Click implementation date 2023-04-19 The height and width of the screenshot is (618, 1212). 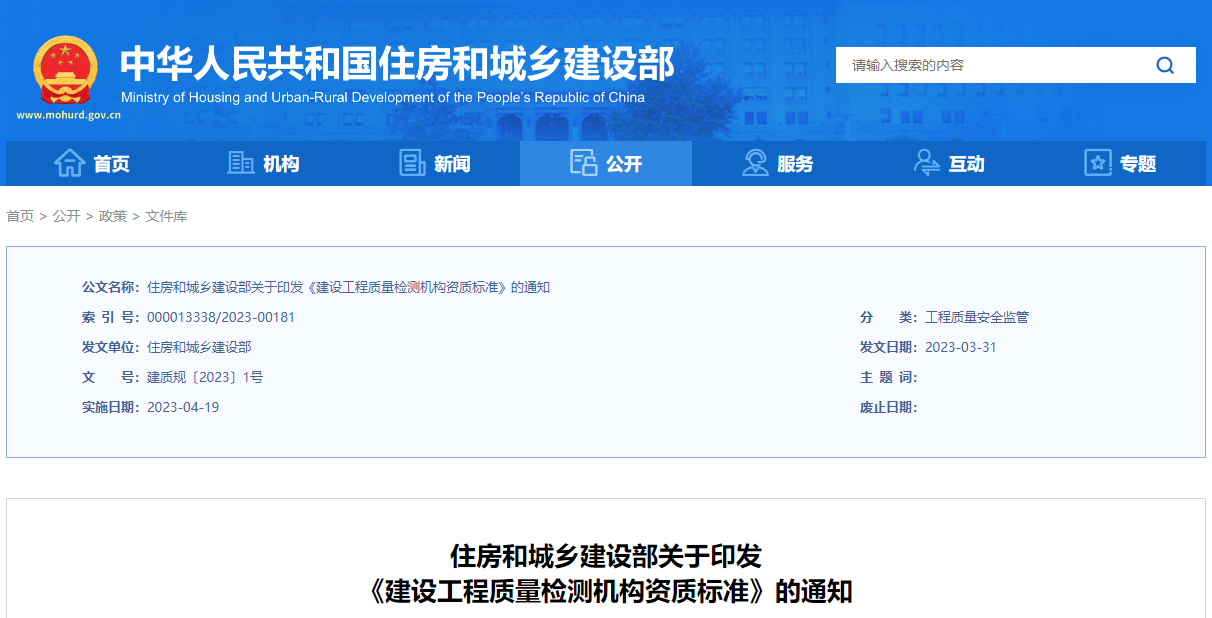click(x=183, y=407)
